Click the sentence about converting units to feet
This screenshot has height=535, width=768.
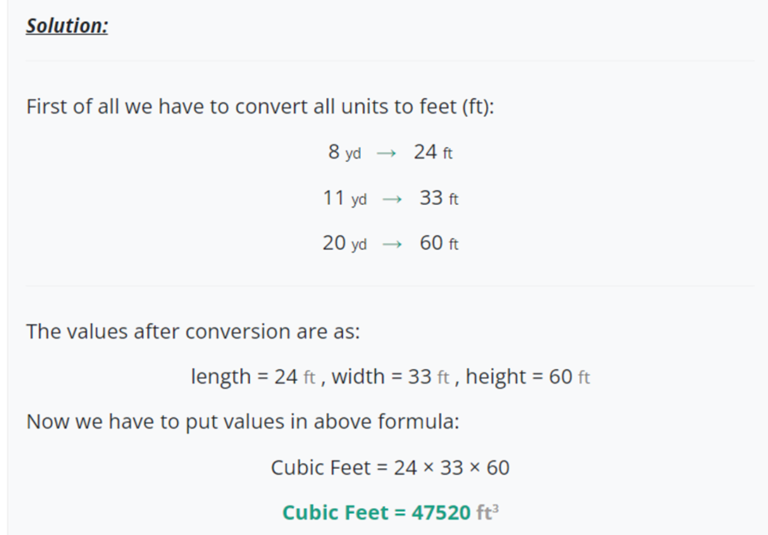(260, 106)
